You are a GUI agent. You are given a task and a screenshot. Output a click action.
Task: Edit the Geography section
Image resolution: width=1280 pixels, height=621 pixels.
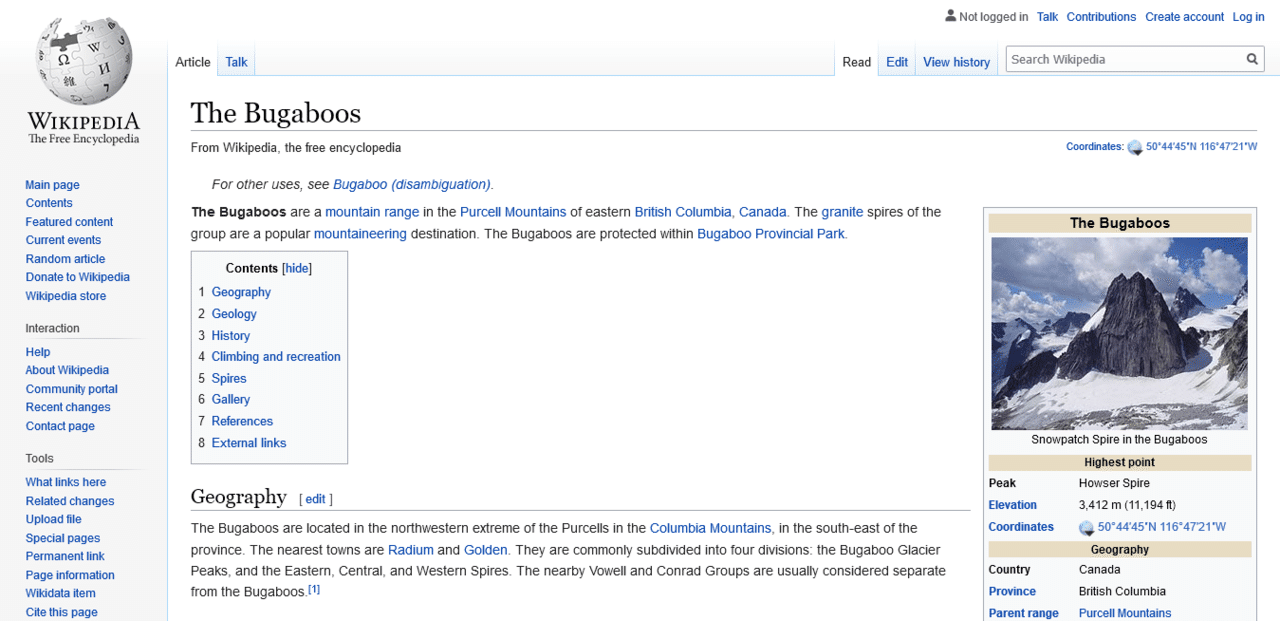pos(315,498)
